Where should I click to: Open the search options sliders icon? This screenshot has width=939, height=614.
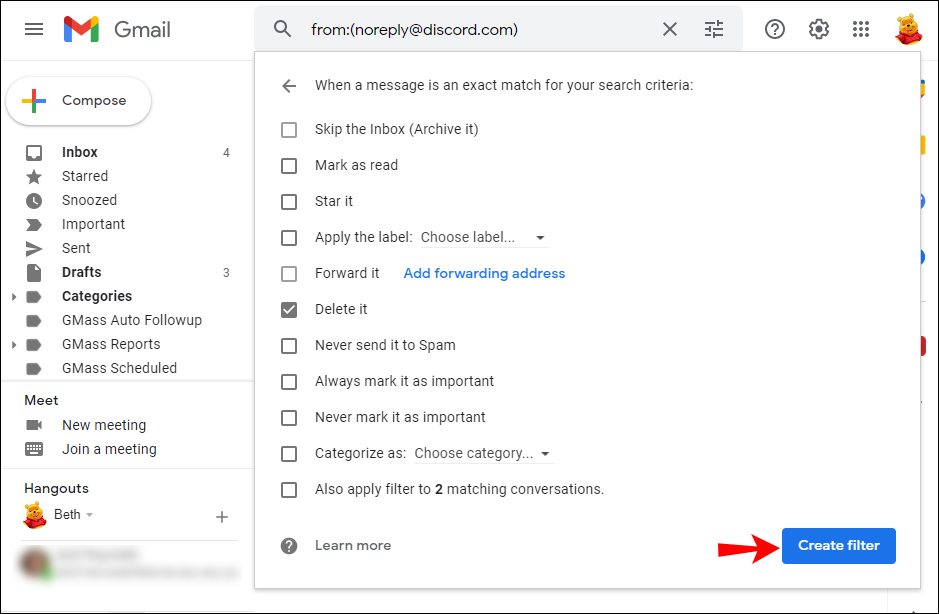tap(713, 29)
